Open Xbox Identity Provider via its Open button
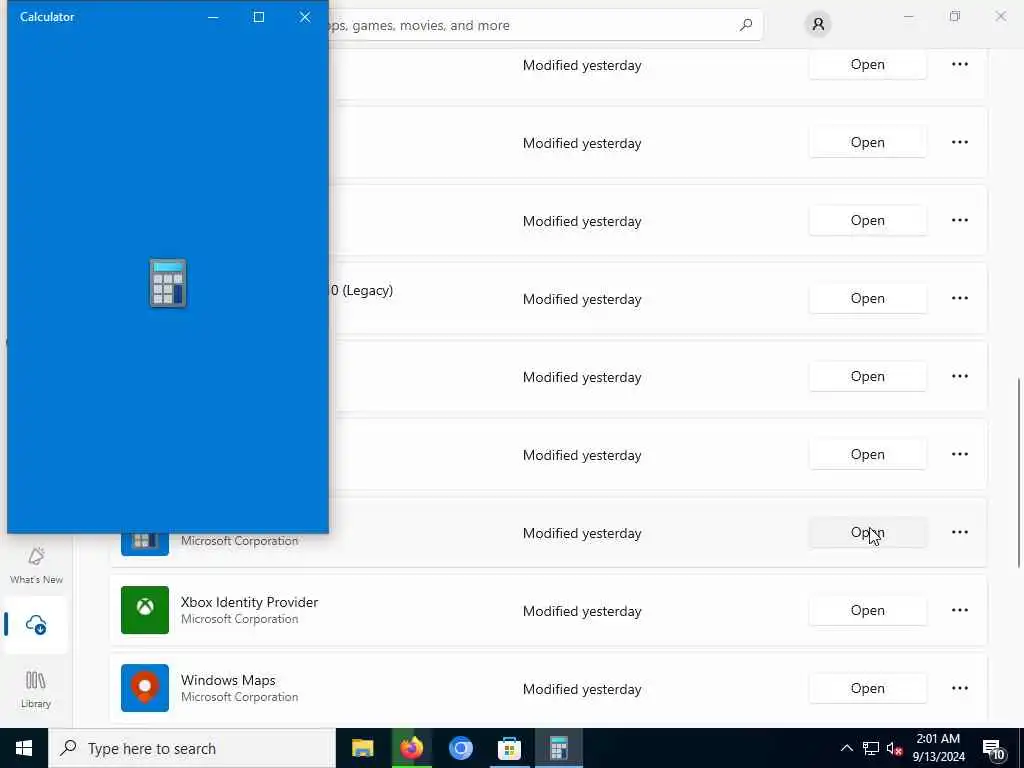 click(x=867, y=611)
